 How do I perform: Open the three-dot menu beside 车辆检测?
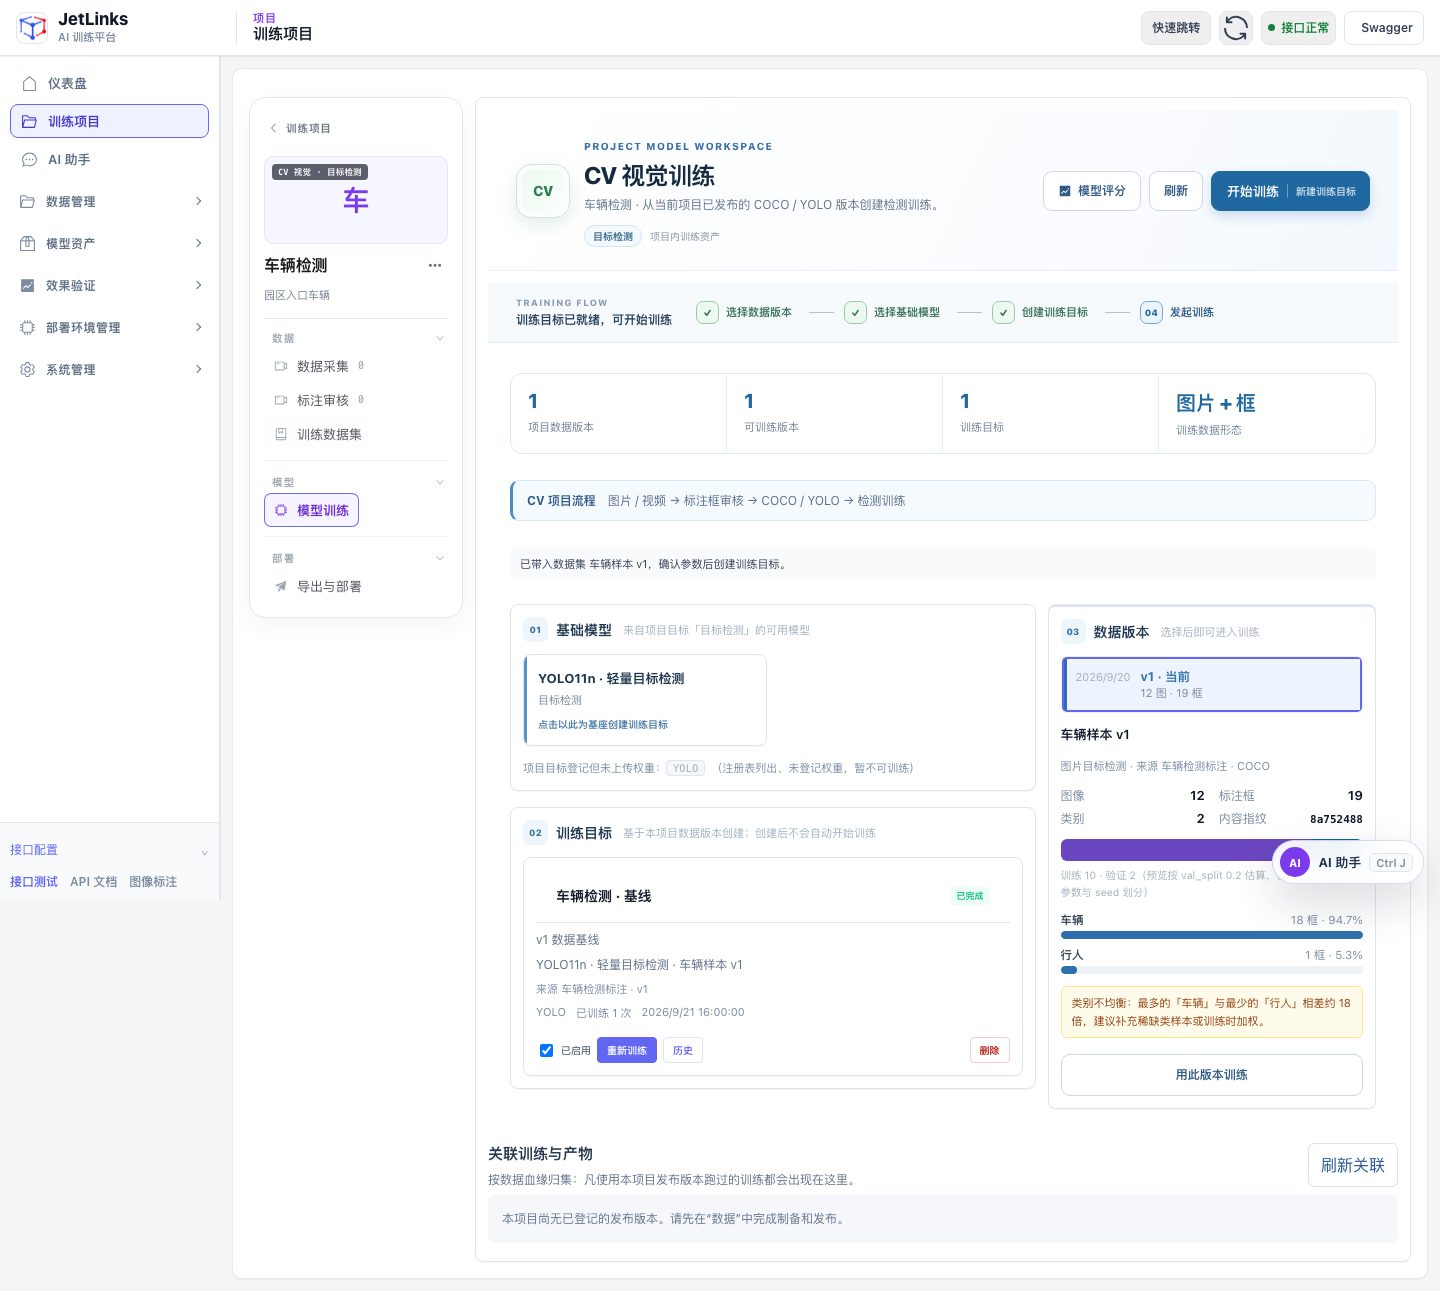coord(435,266)
